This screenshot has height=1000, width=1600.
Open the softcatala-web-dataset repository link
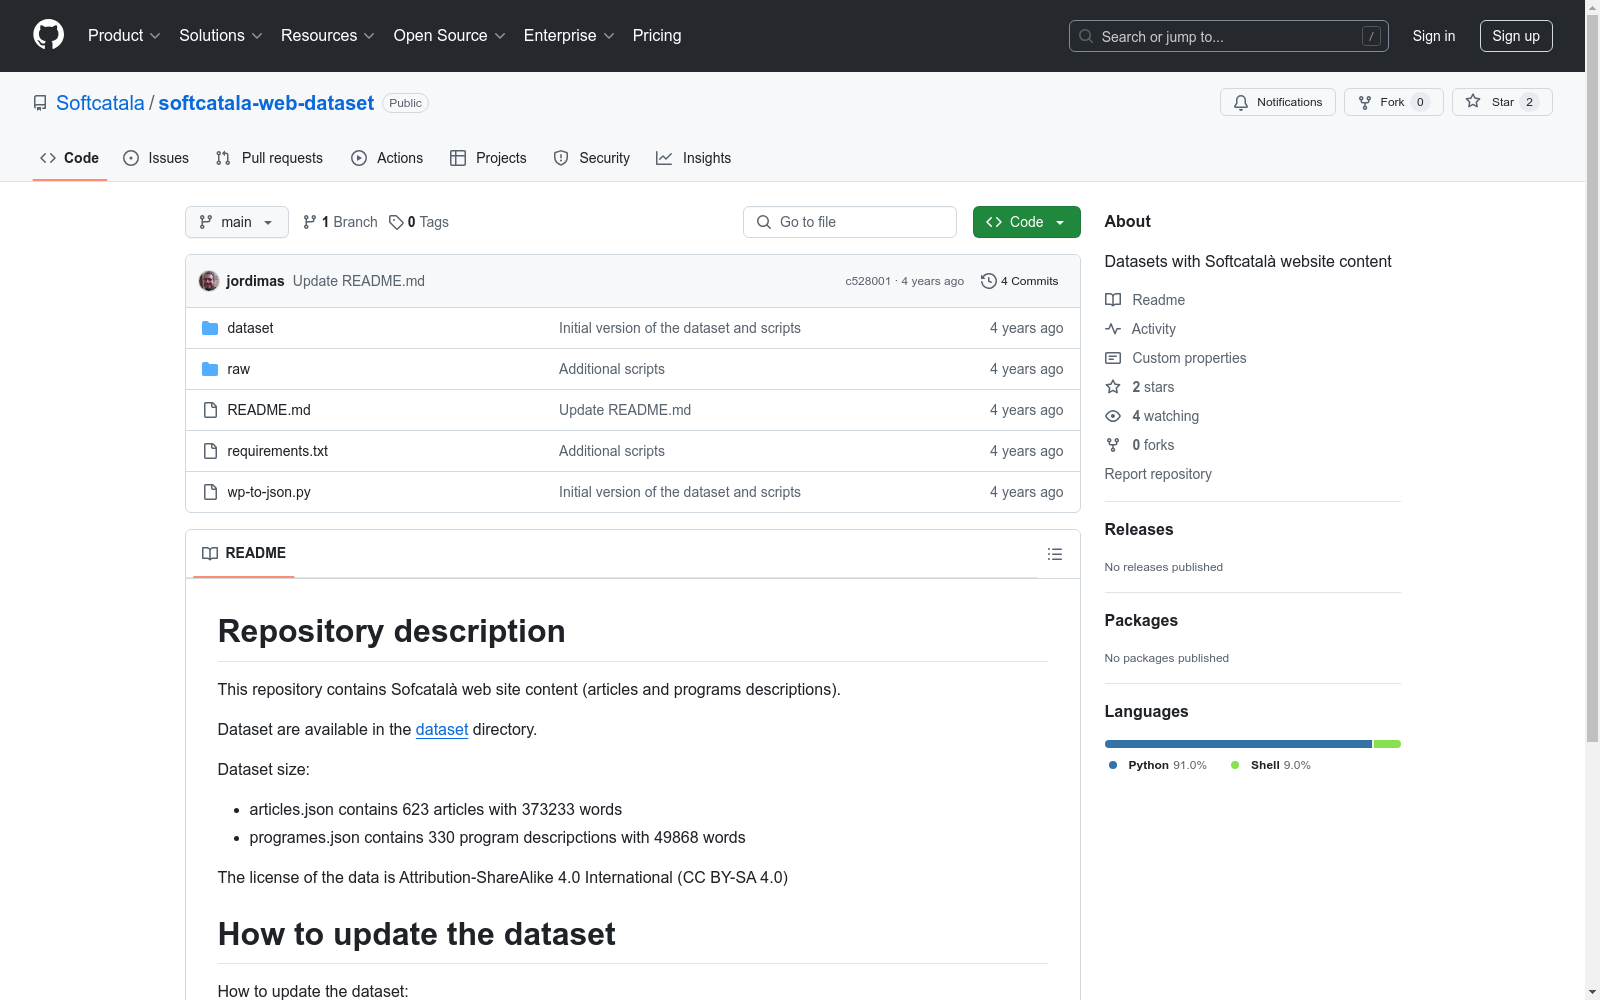click(266, 103)
